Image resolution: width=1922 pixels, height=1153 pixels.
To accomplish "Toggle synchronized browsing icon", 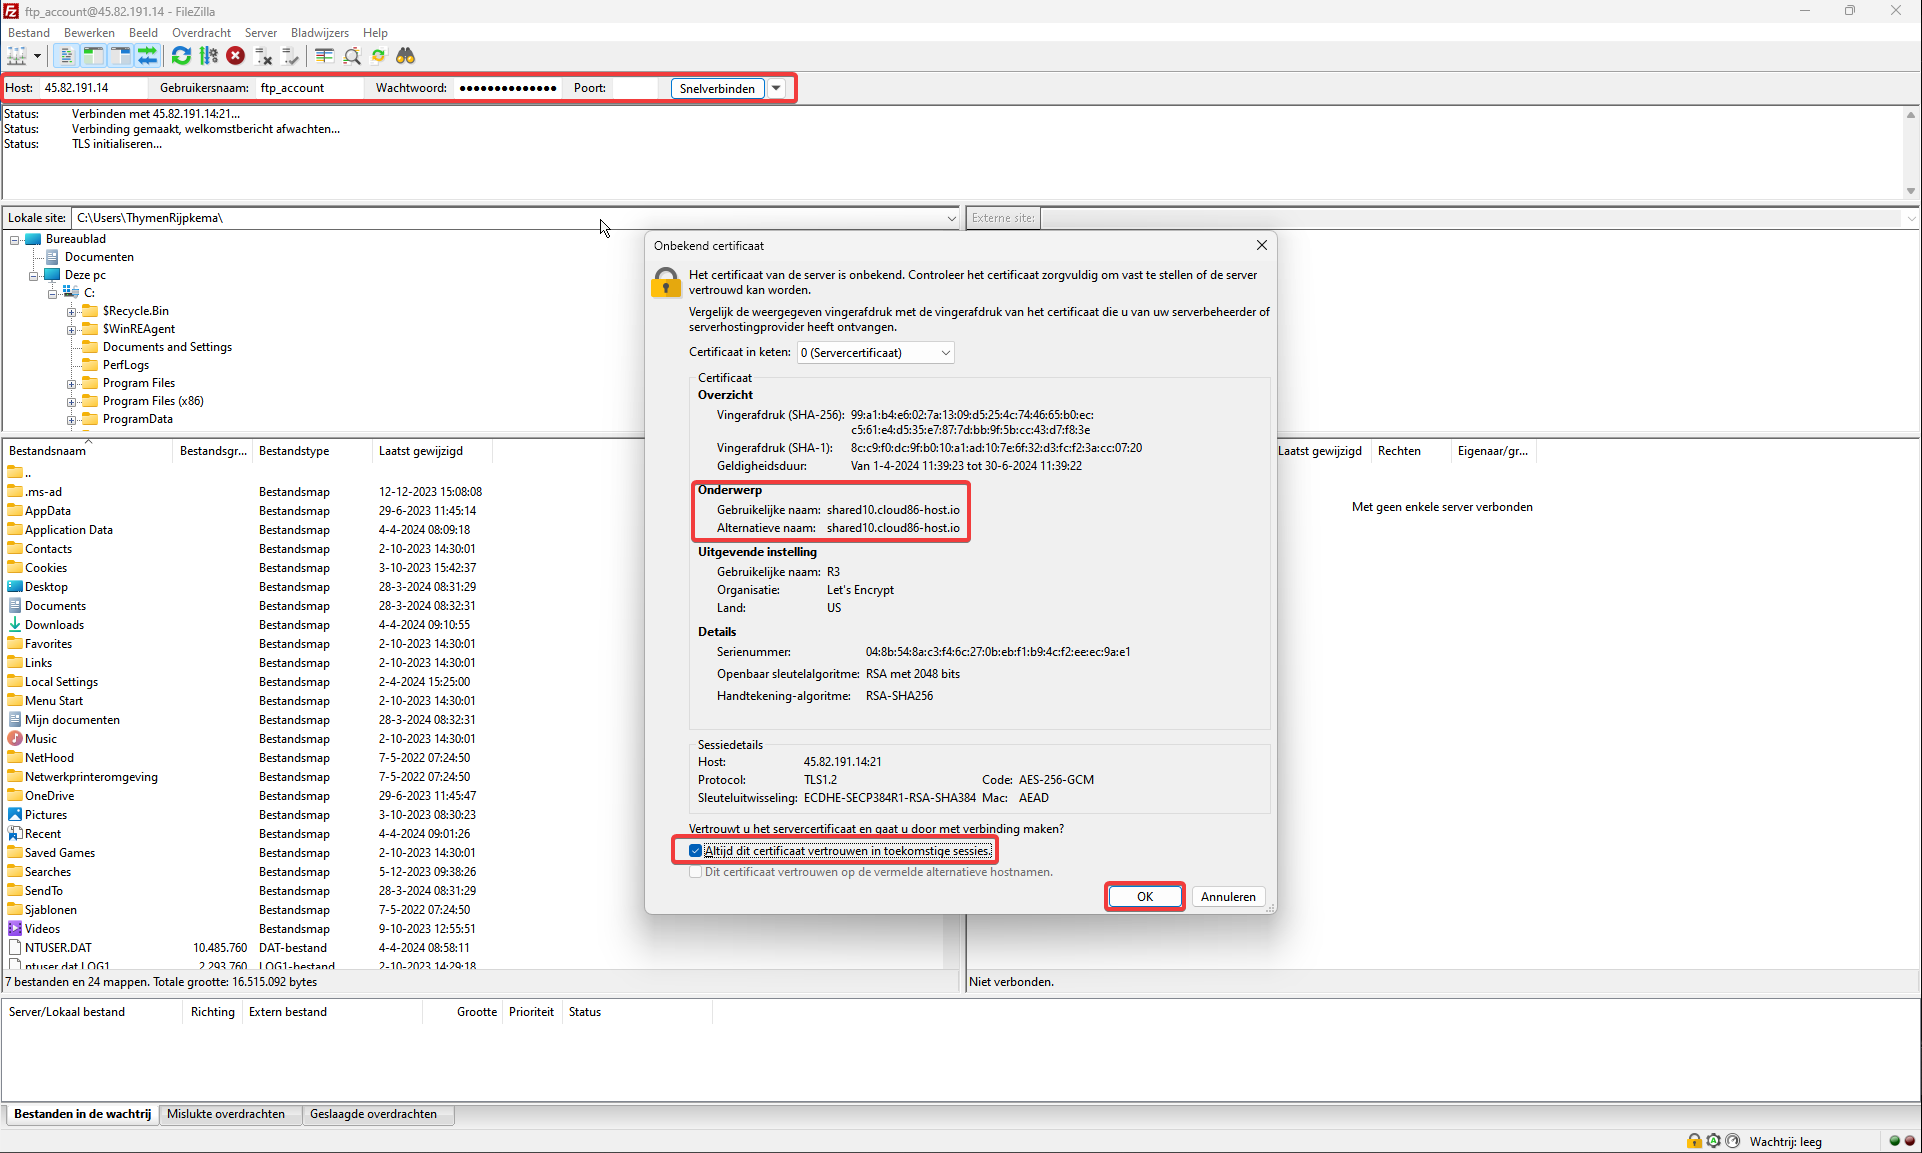I will [x=378, y=56].
